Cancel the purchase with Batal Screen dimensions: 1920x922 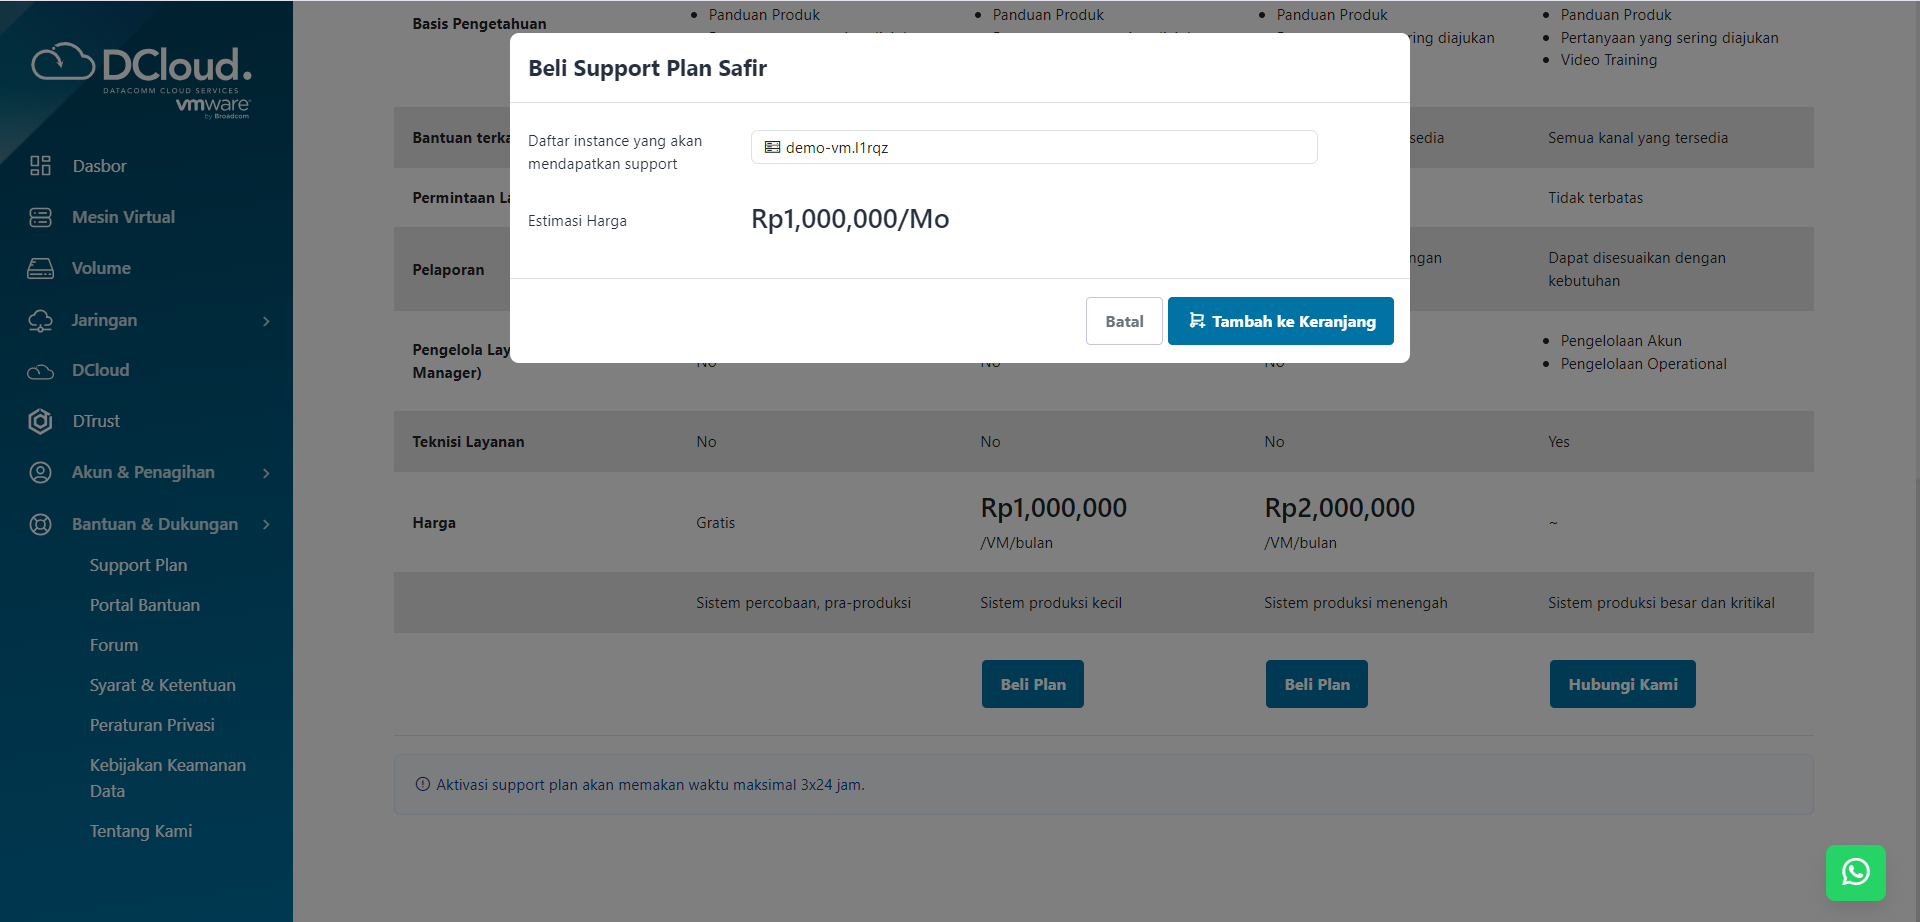pos(1123,321)
